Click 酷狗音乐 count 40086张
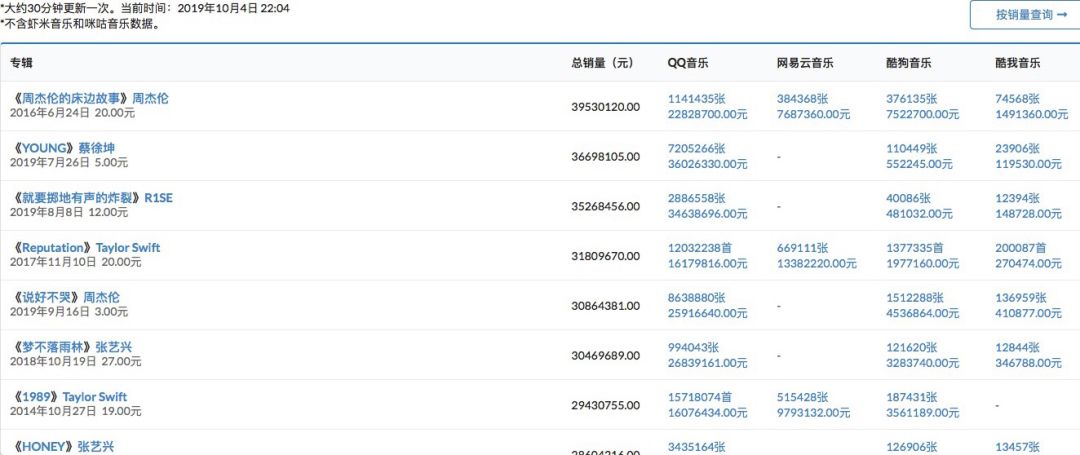The width and height of the screenshot is (1080, 455). (908, 198)
